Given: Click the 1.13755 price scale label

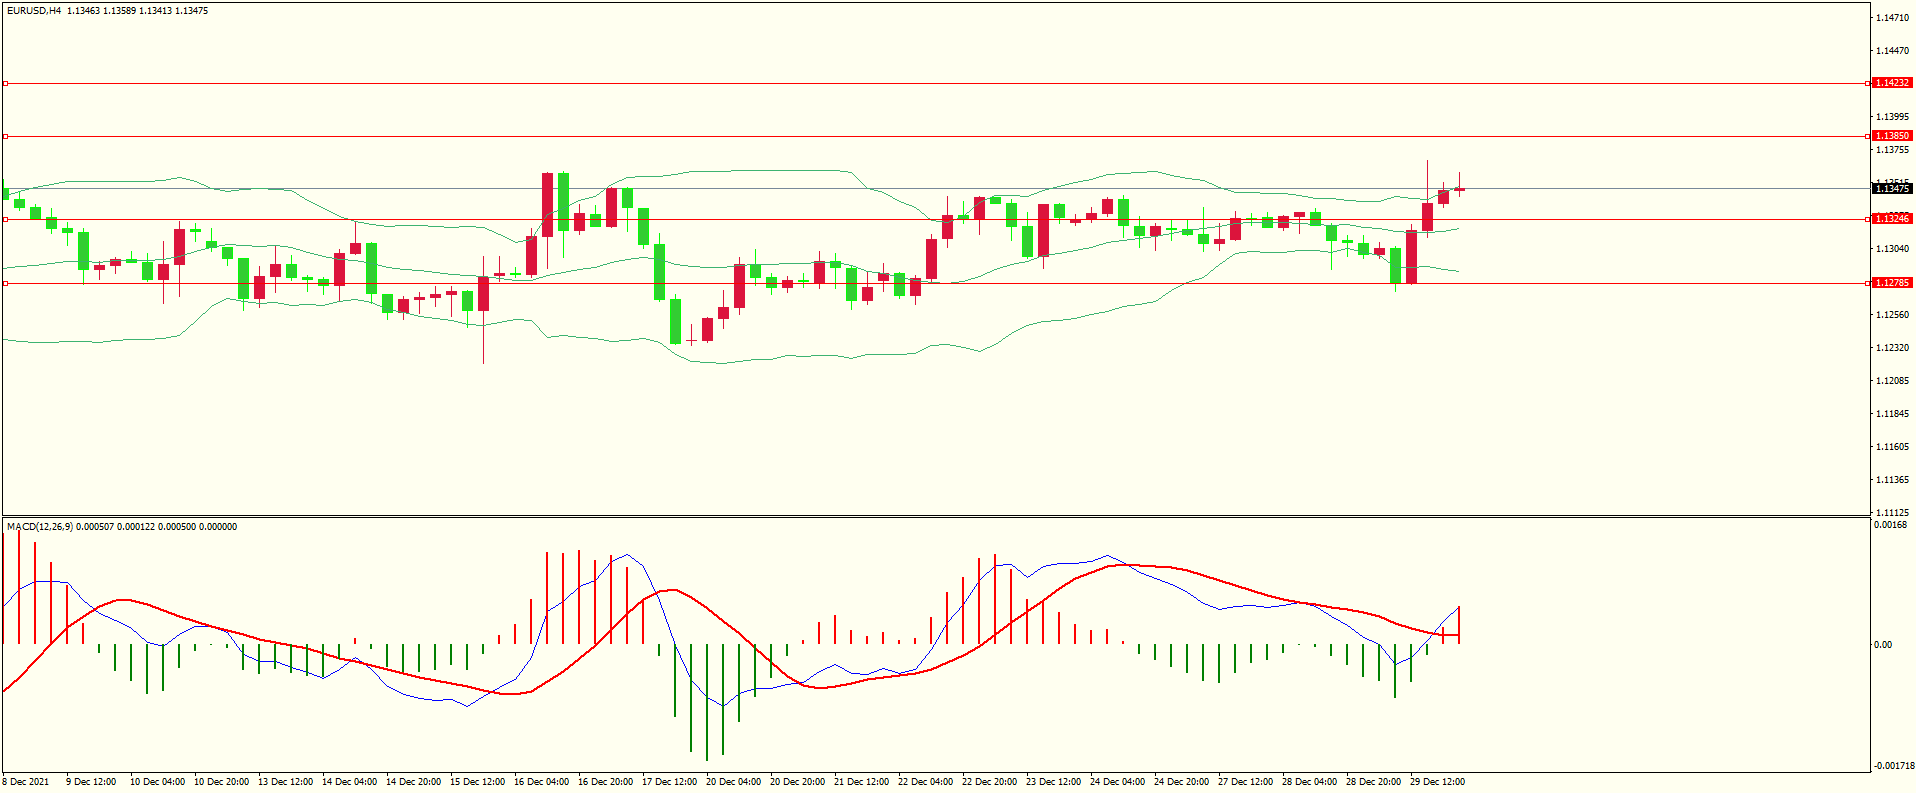Looking at the screenshot, I should pos(1892,150).
